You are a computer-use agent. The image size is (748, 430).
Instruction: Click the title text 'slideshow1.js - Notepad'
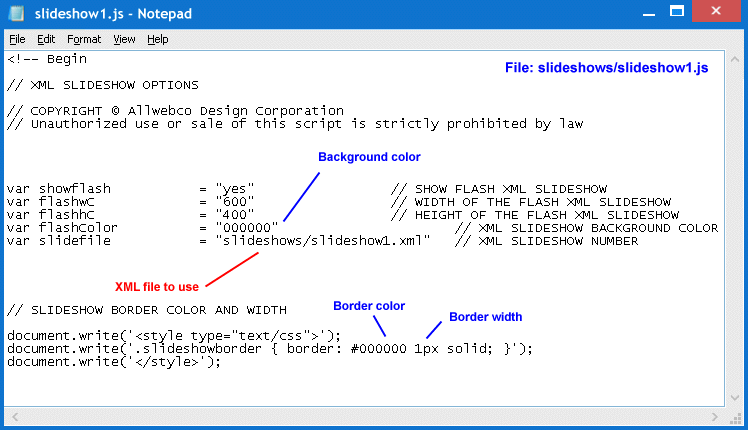(113, 14)
